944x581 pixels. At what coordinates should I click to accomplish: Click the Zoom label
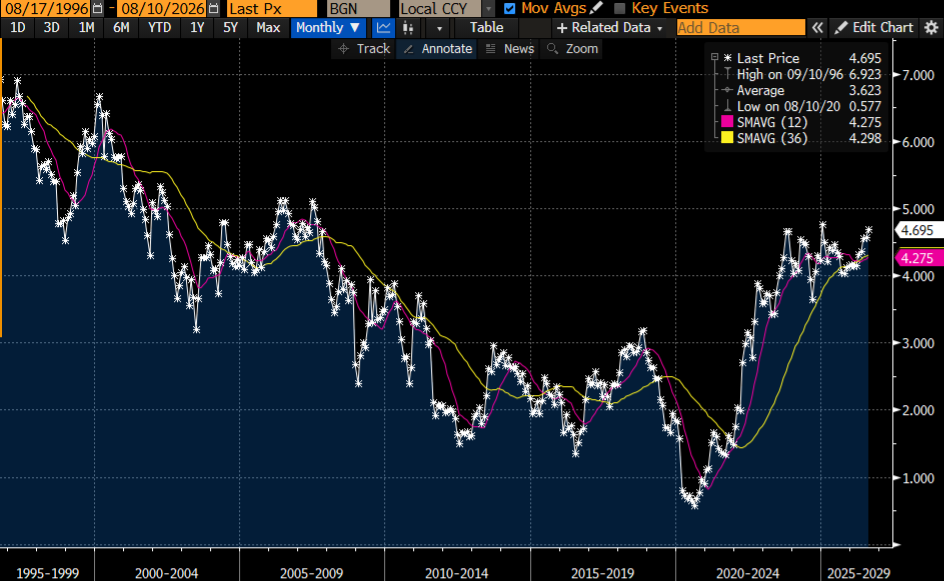click(582, 49)
